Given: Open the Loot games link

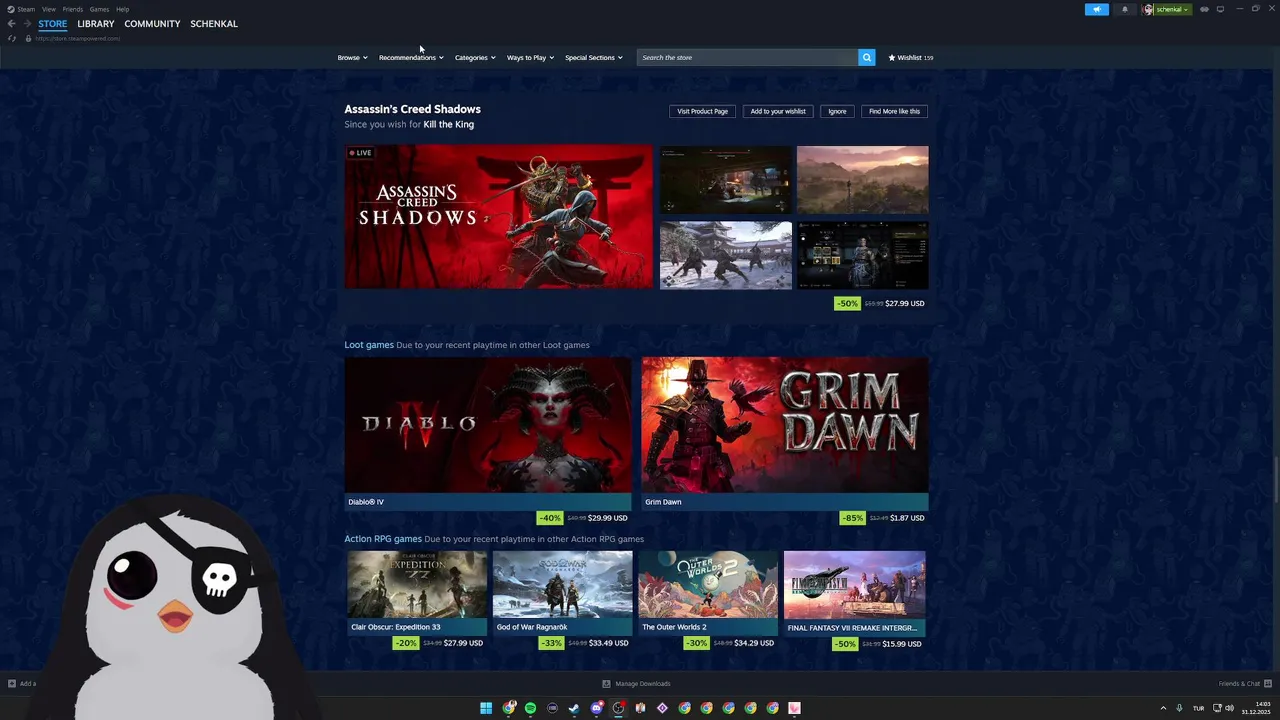Looking at the screenshot, I should [x=369, y=345].
